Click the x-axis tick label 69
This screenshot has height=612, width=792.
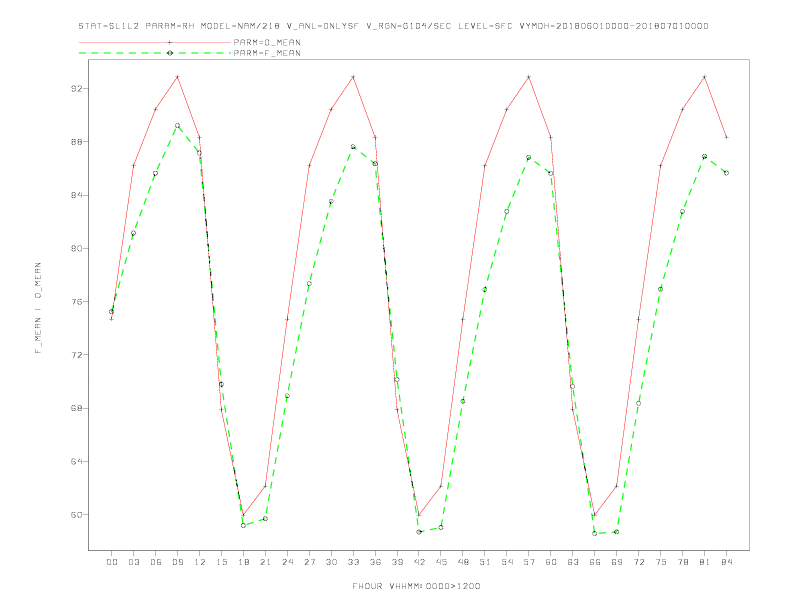(617, 562)
